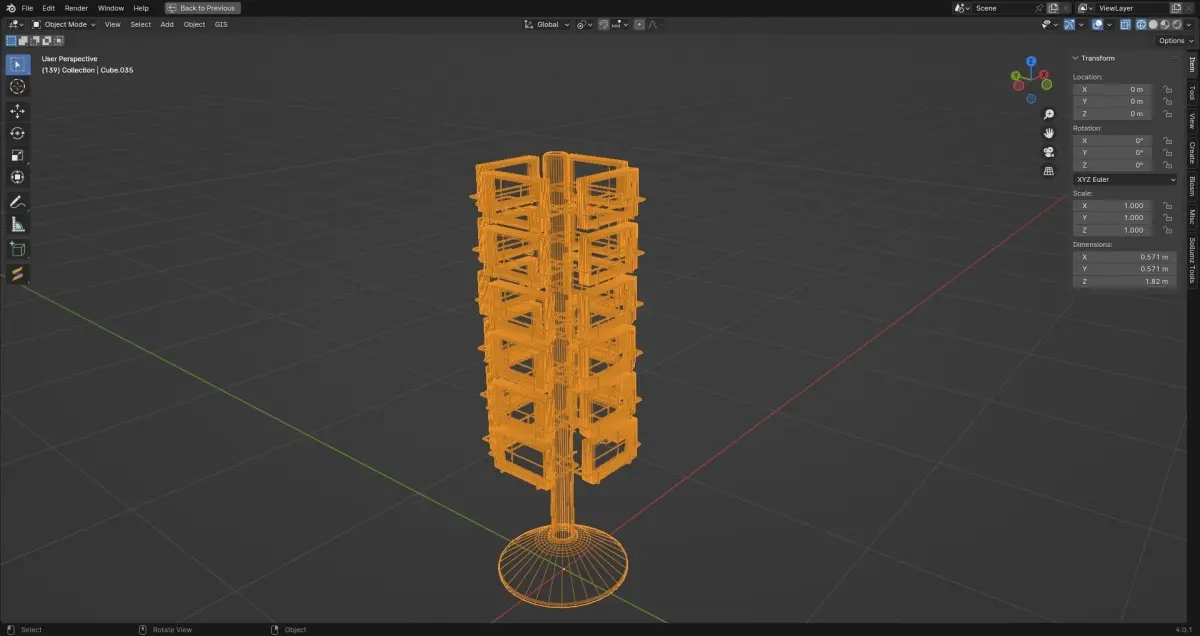Click the Back to Previous button
Screen dimensions: 1200x636
(x=203, y=8)
